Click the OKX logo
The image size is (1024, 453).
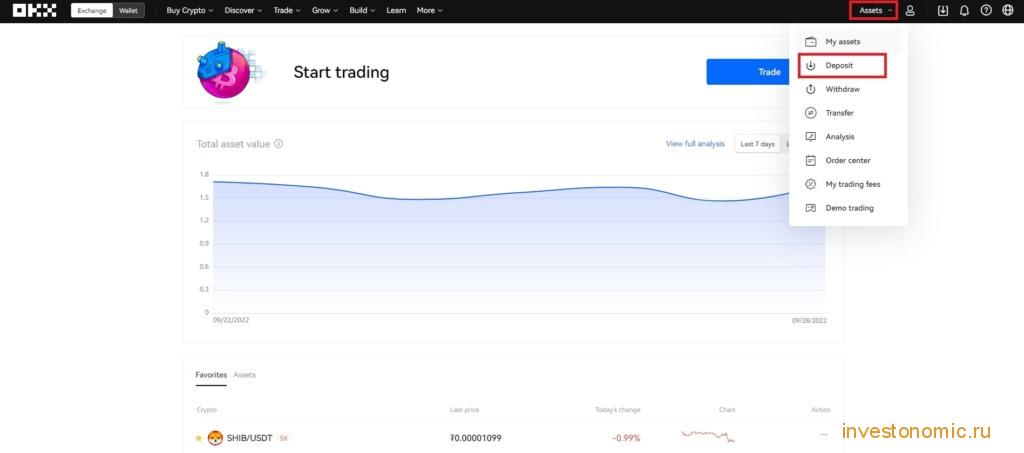[x=35, y=10]
